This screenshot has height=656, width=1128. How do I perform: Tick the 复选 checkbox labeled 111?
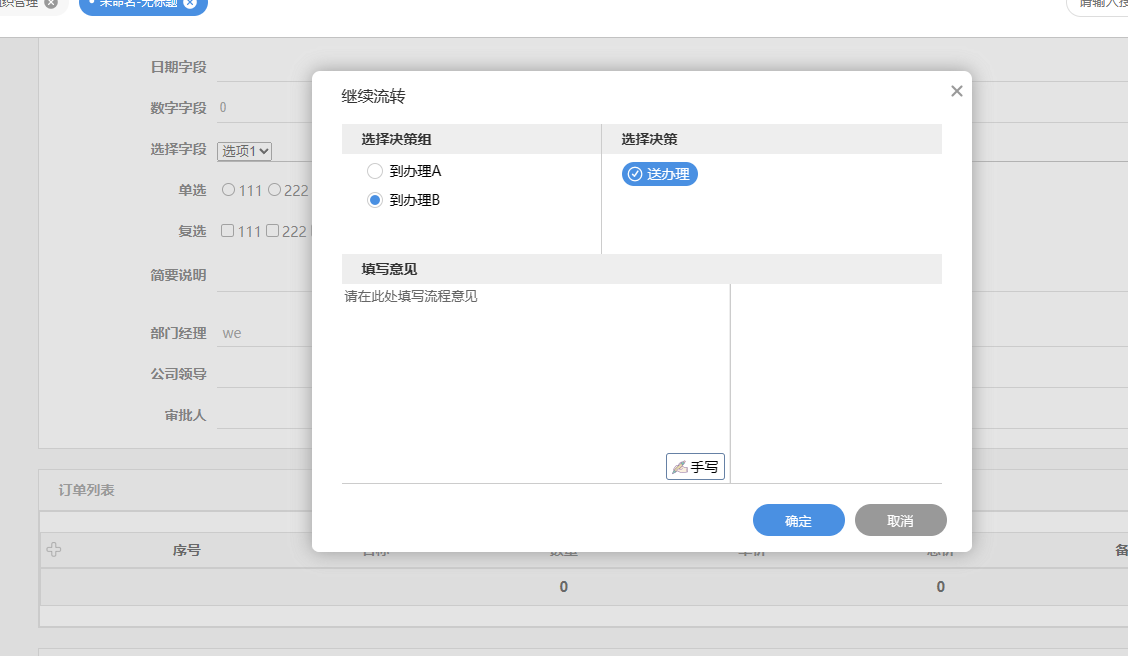(x=228, y=231)
